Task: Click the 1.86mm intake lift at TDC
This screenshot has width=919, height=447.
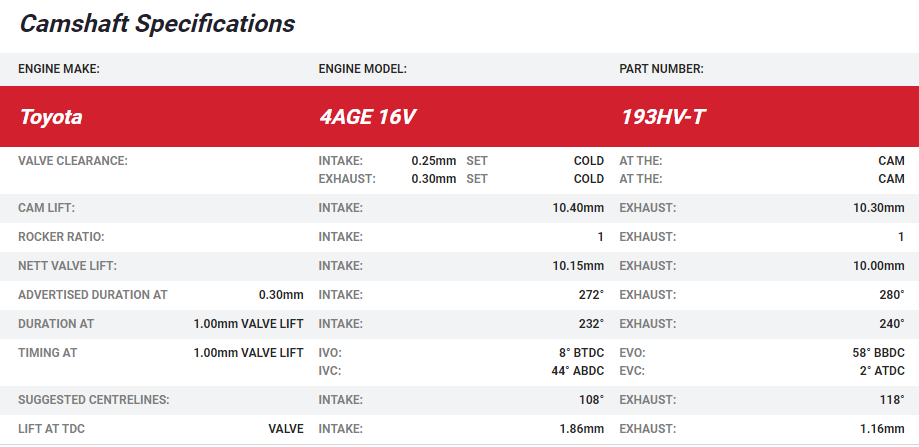Action: [x=581, y=429]
